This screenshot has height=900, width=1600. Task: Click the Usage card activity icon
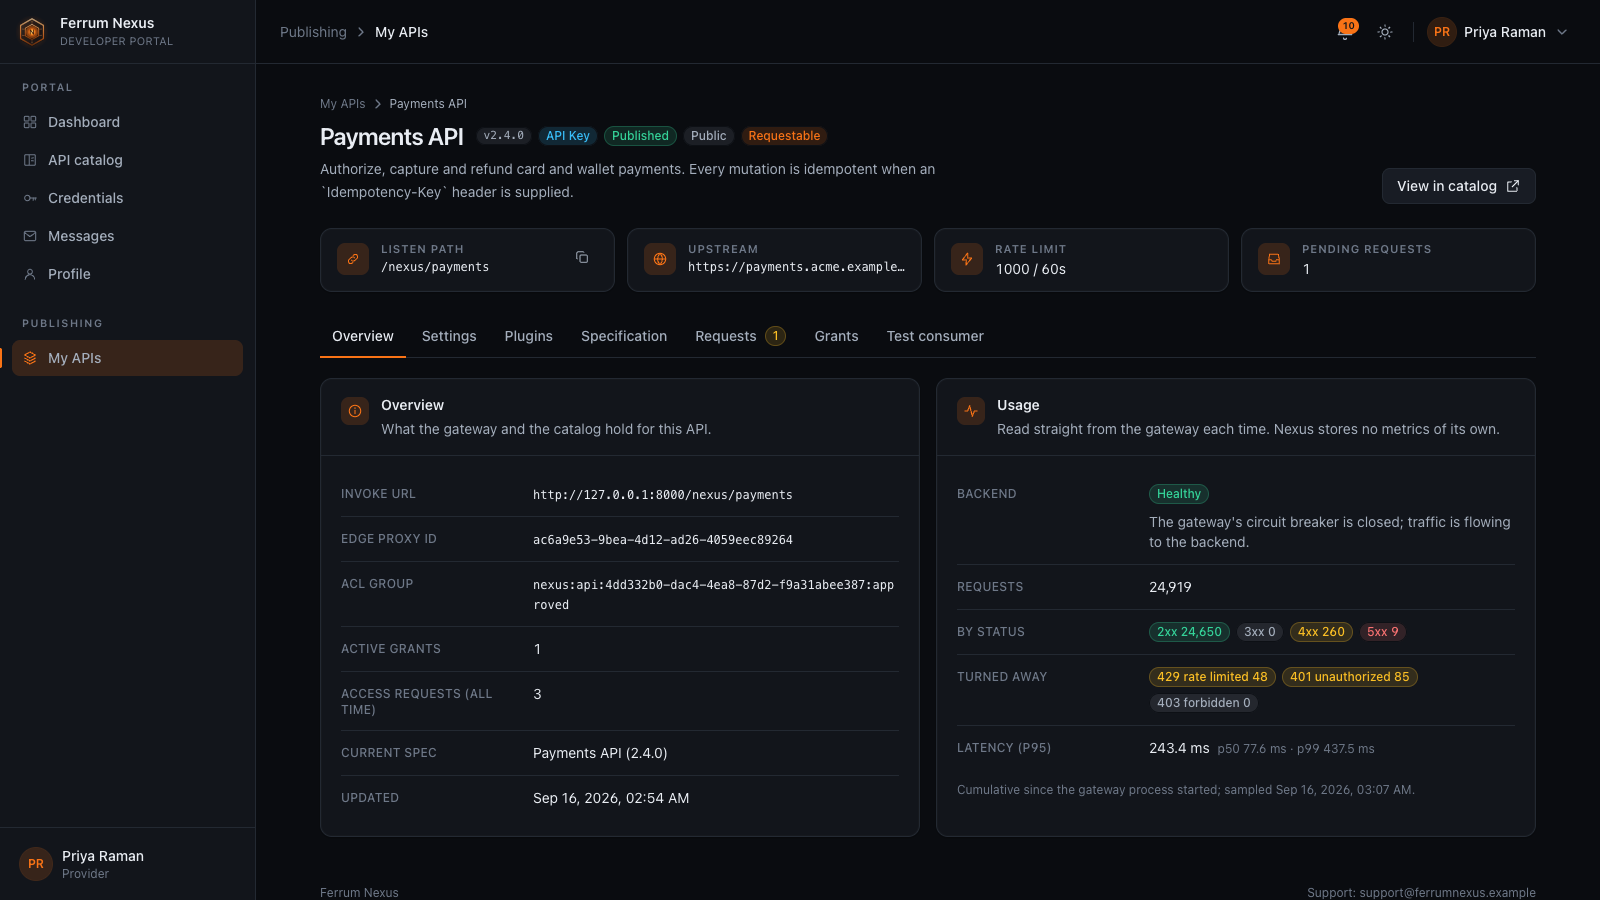[971, 411]
